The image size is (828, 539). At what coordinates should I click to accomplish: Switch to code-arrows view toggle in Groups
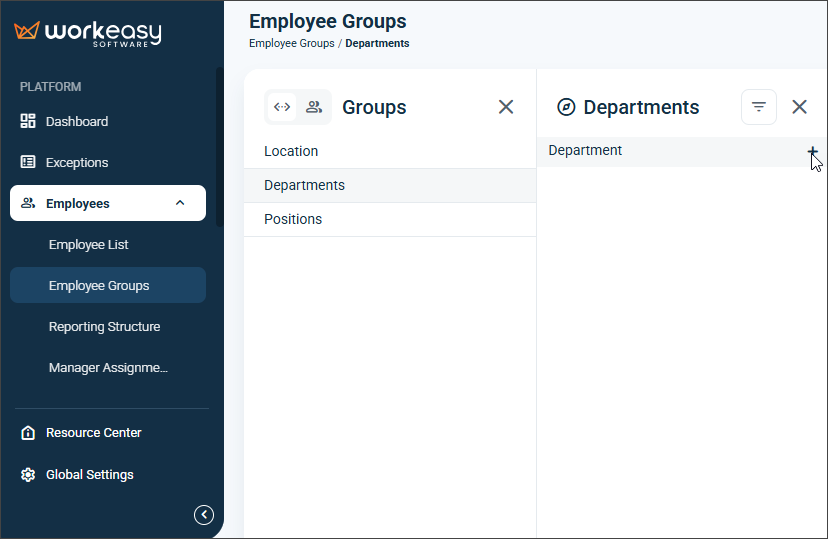tap(282, 107)
